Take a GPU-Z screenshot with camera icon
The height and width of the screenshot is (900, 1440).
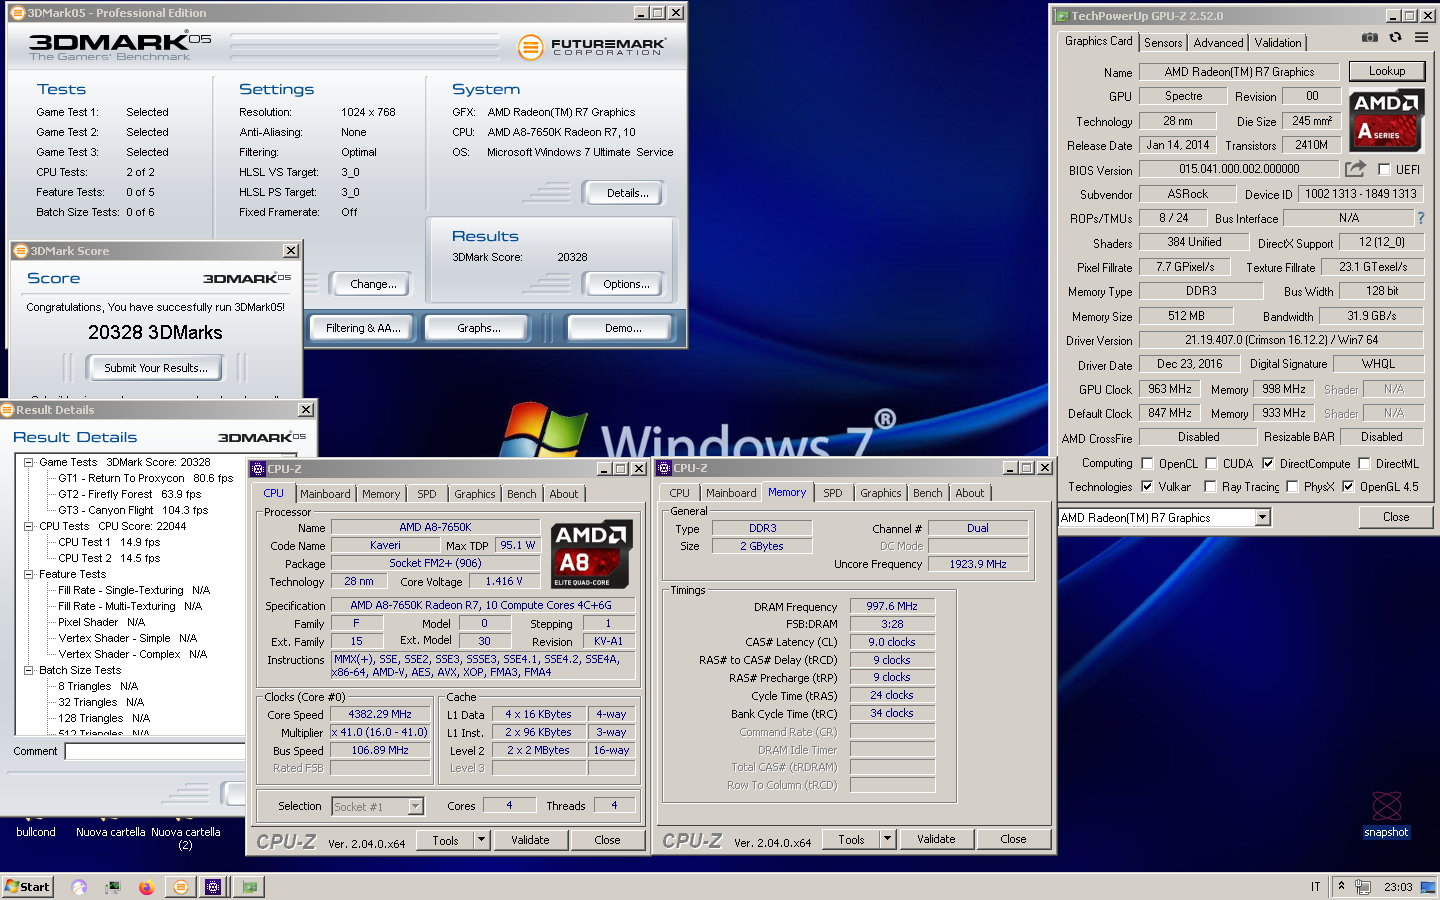click(x=1370, y=37)
